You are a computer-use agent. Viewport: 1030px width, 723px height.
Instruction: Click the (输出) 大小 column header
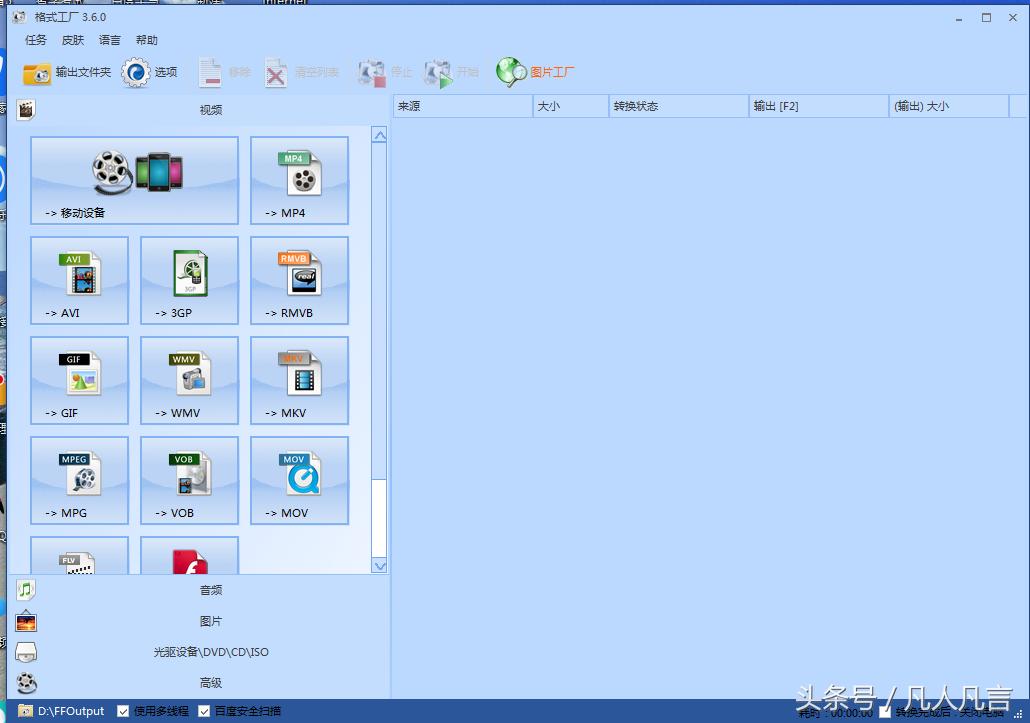[x=949, y=106]
